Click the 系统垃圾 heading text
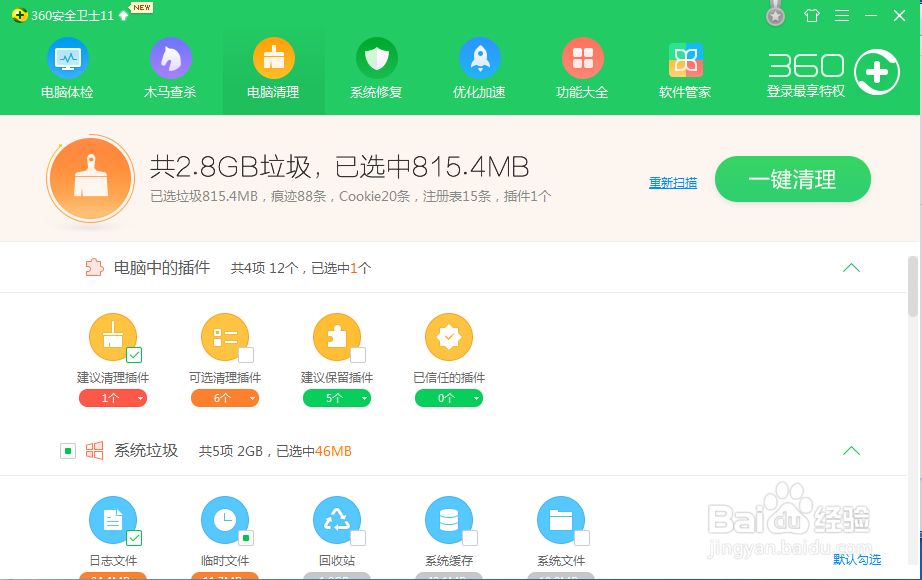The width and height of the screenshot is (922, 580). tap(146, 451)
